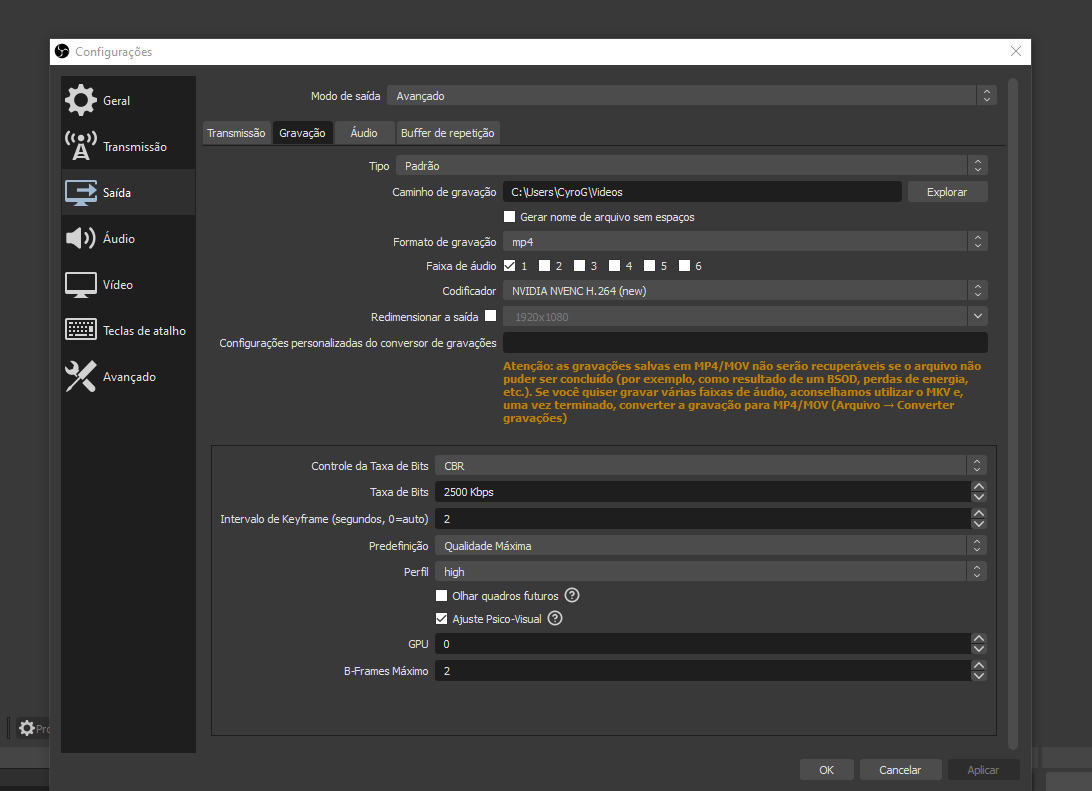Viewport: 1092px width, 791px height.
Task: Increase the B-Frames Máximo value
Action: click(x=978, y=666)
